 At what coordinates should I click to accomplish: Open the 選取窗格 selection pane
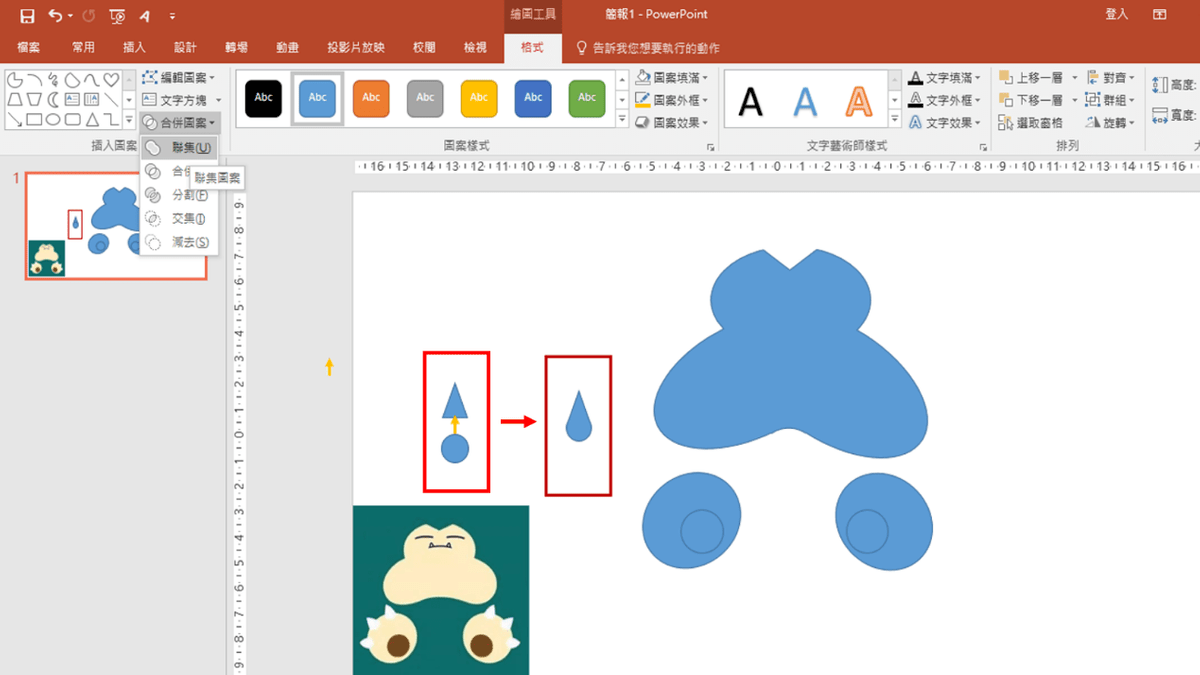pyautogui.click(x=1031, y=123)
